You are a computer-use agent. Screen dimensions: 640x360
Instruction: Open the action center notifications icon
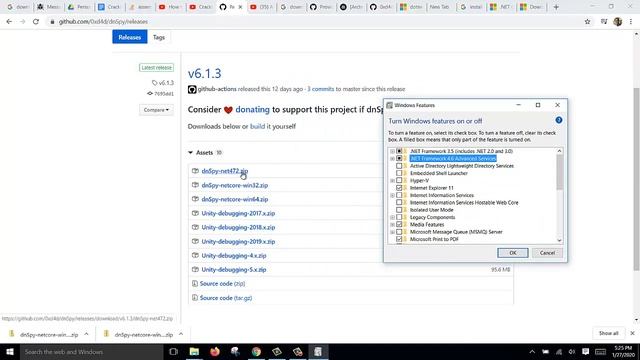pos(585,351)
